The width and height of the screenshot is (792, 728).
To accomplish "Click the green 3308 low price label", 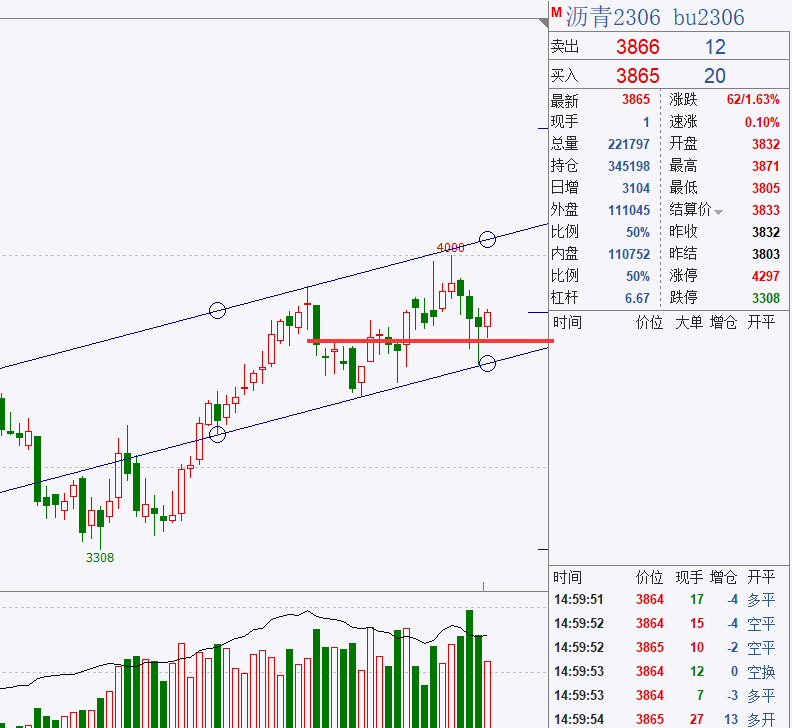I will (100, 557).
